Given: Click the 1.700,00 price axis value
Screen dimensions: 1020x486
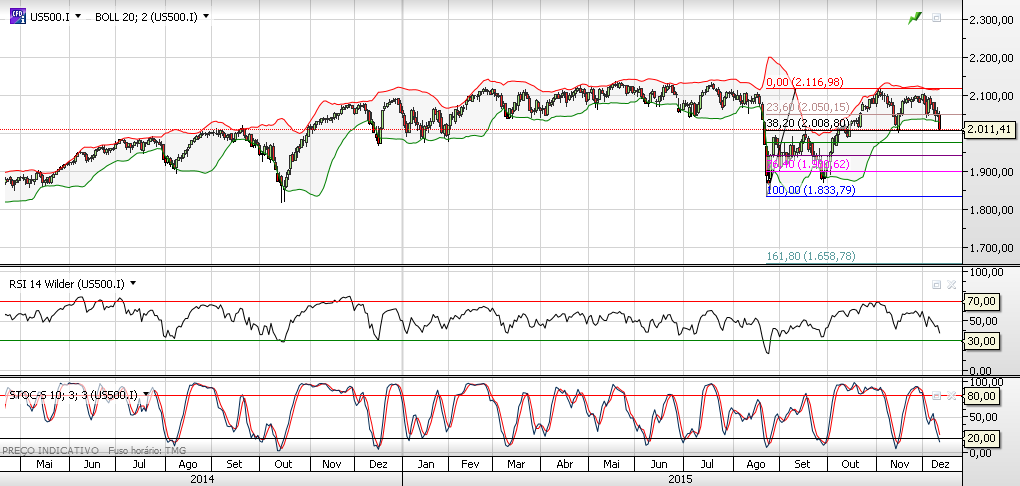Looking at the screenshot, I should coord(989,248).
